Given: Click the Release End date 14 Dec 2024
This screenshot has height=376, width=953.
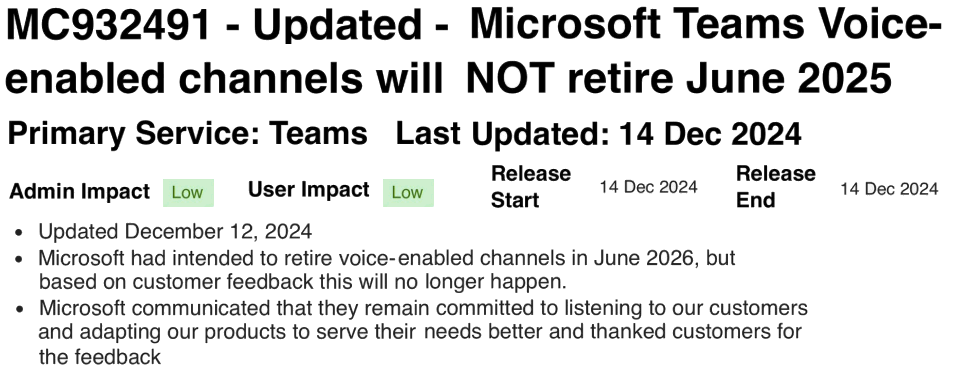Looking at the screenshot, I should tap(889, 189).
